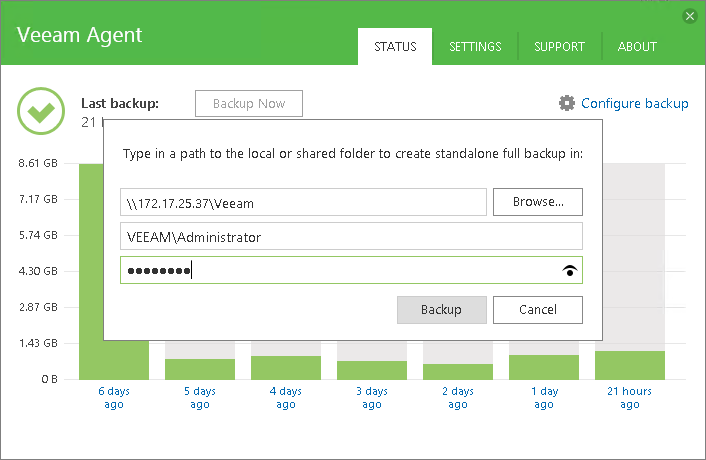
Task: Click the 3 days ago label
Action: tap(372, 397)
